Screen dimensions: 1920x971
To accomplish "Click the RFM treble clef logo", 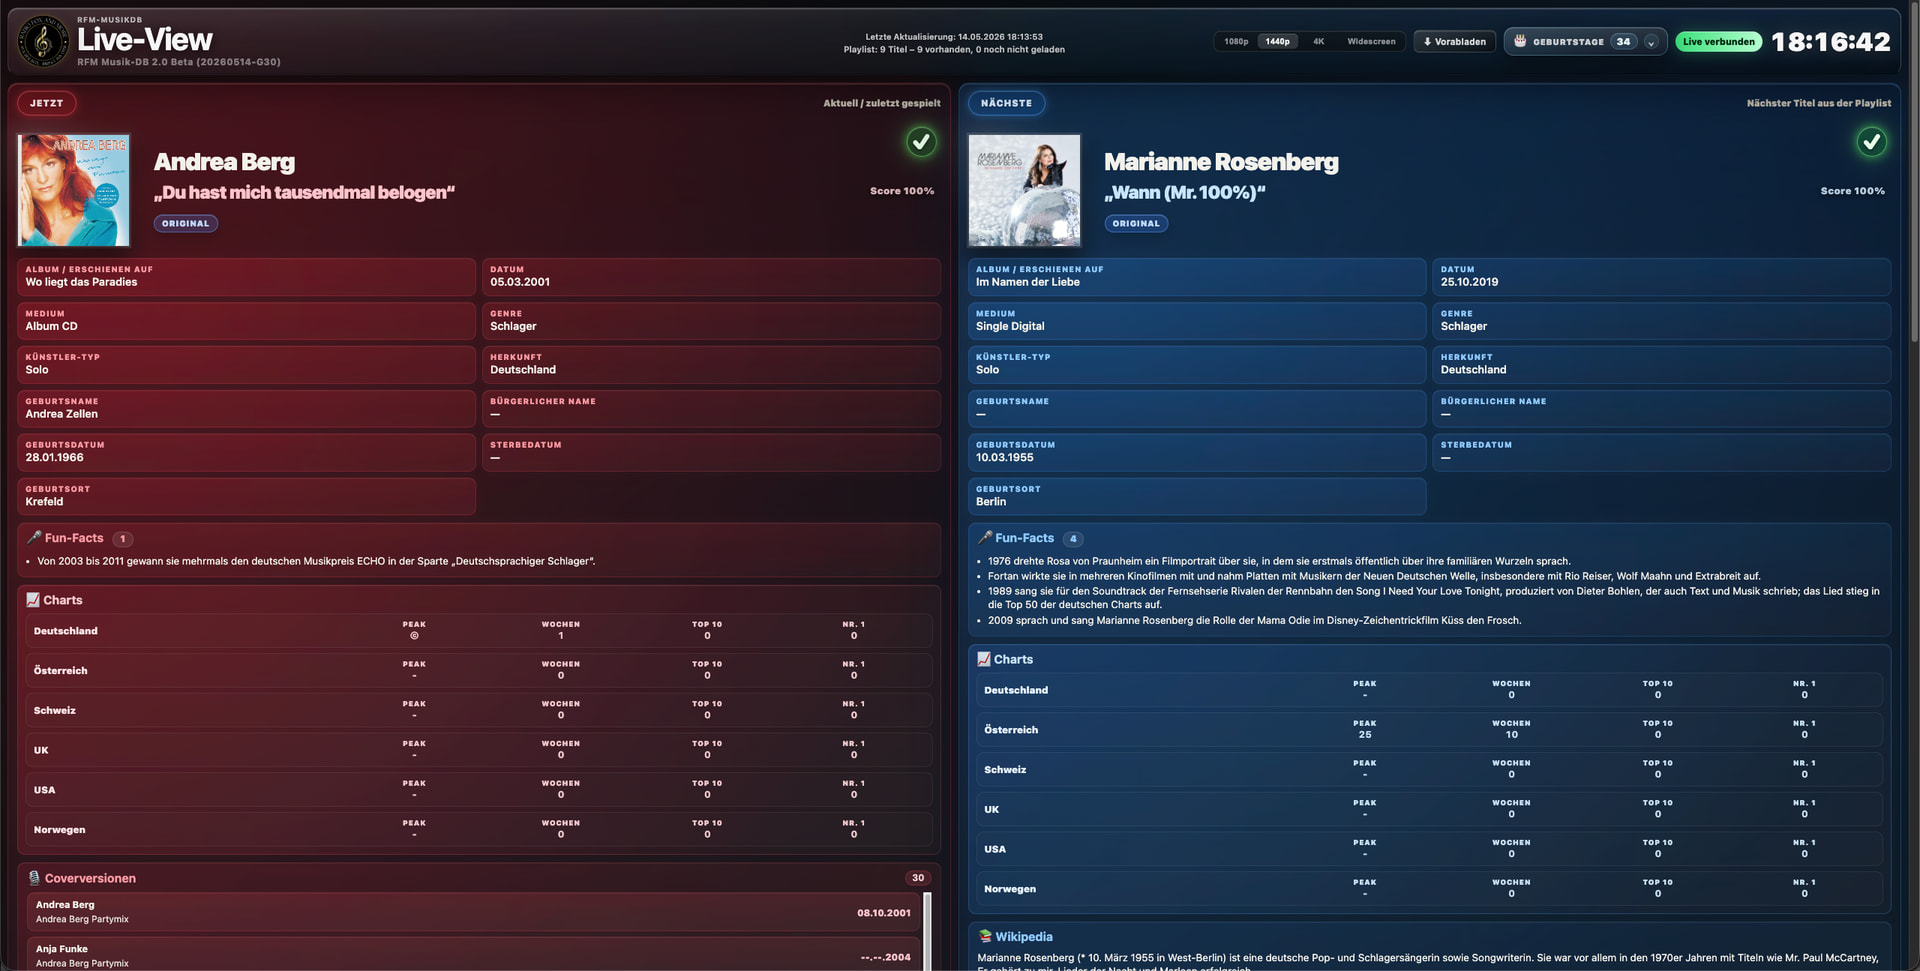I will [44, 42].
